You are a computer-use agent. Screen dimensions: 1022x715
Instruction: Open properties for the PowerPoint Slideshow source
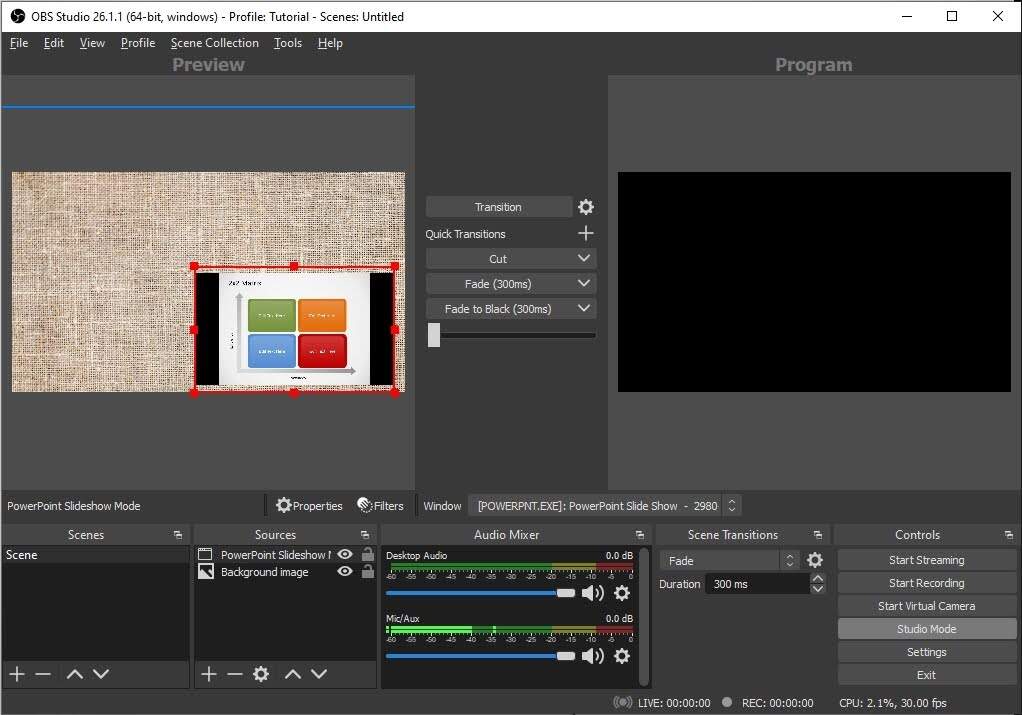(x=308, y=505)
